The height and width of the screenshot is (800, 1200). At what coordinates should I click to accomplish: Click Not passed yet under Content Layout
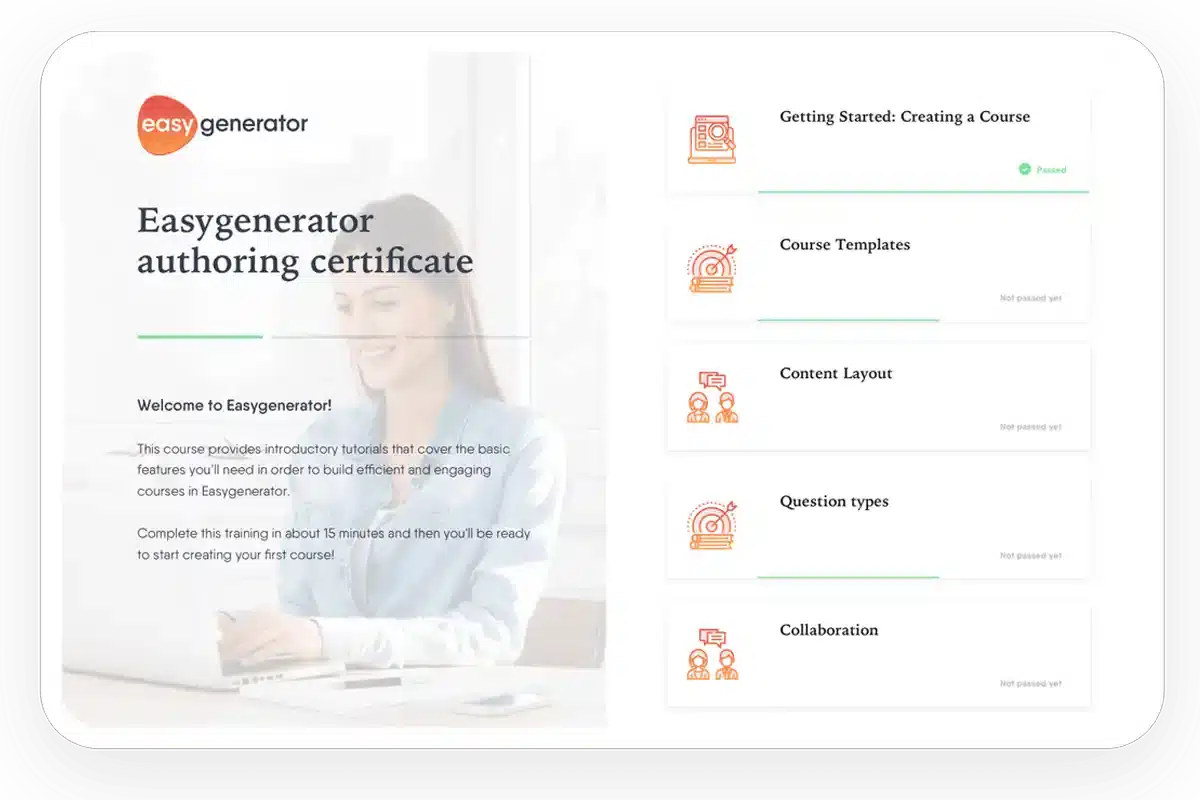click(x=1031, y=427)
